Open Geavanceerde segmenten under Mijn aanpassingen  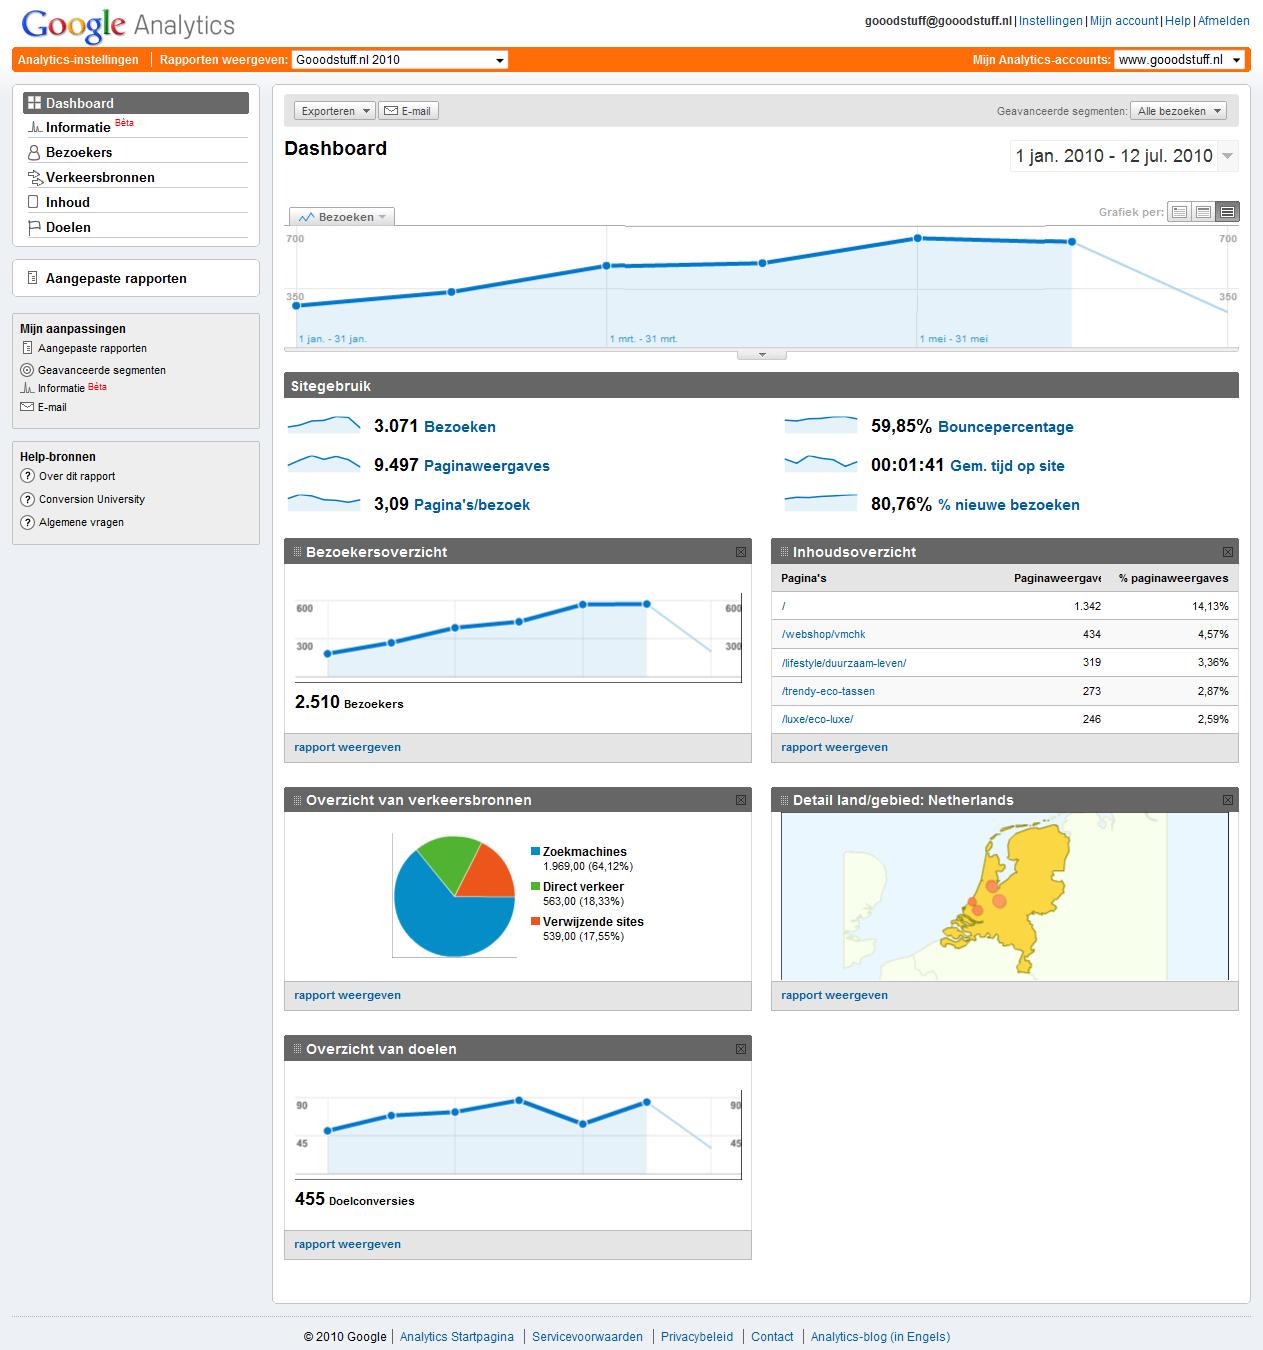click(x=100, y=370)
